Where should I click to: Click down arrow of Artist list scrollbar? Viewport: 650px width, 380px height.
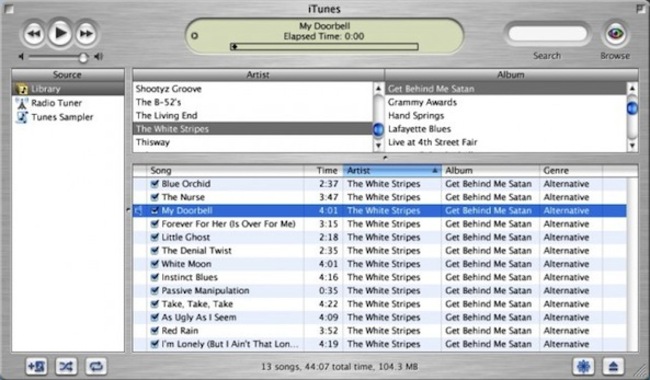click(x=378, y=145)
